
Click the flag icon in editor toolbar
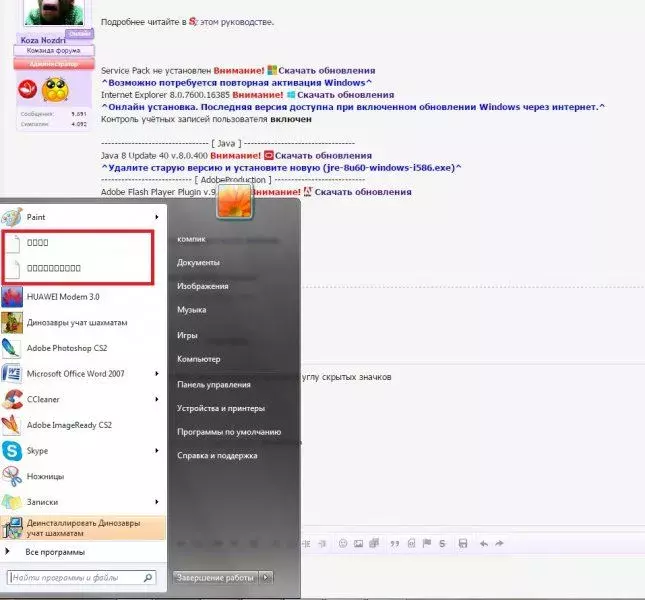click(x=427, y=544)
